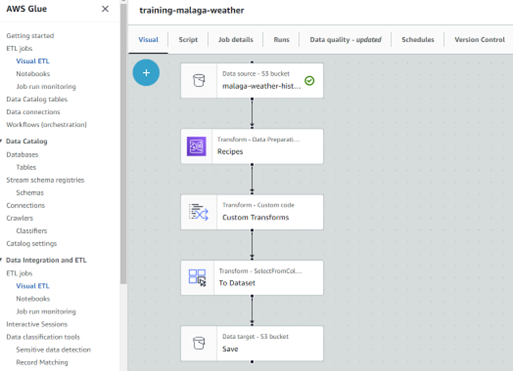
Task: Switch to the Schedules tab
Action: pos(418,40)
